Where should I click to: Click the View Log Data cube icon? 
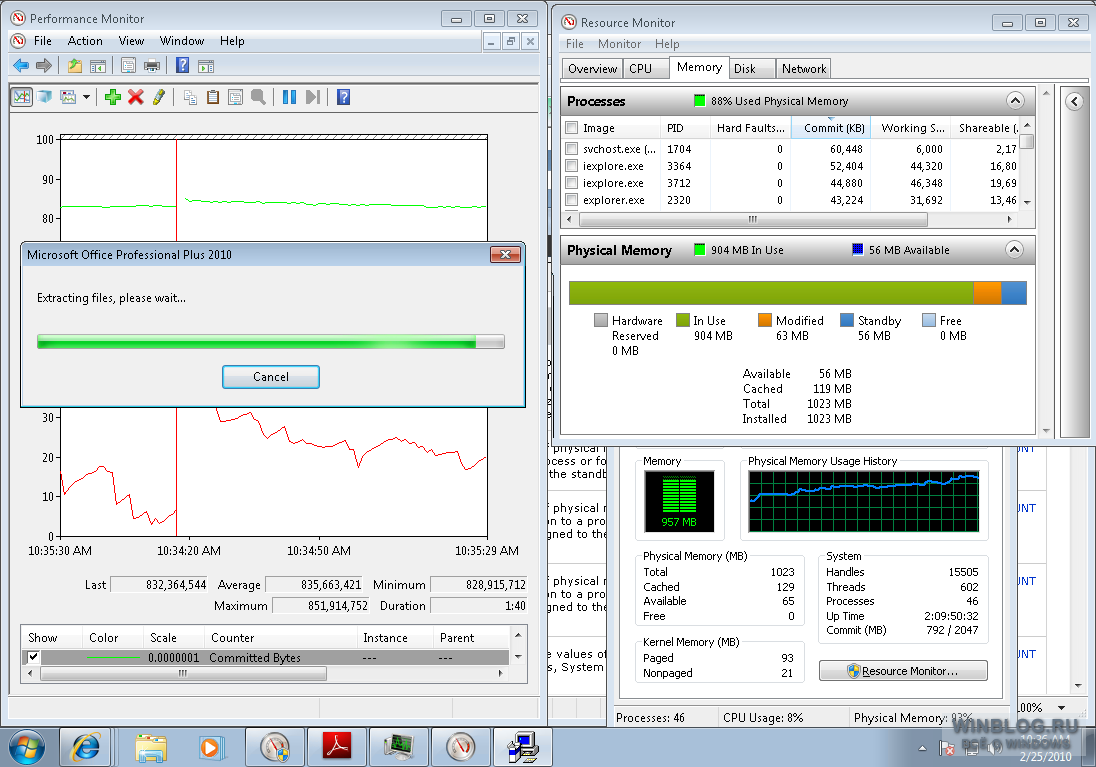pyautogui.click(x=45, y=96)
